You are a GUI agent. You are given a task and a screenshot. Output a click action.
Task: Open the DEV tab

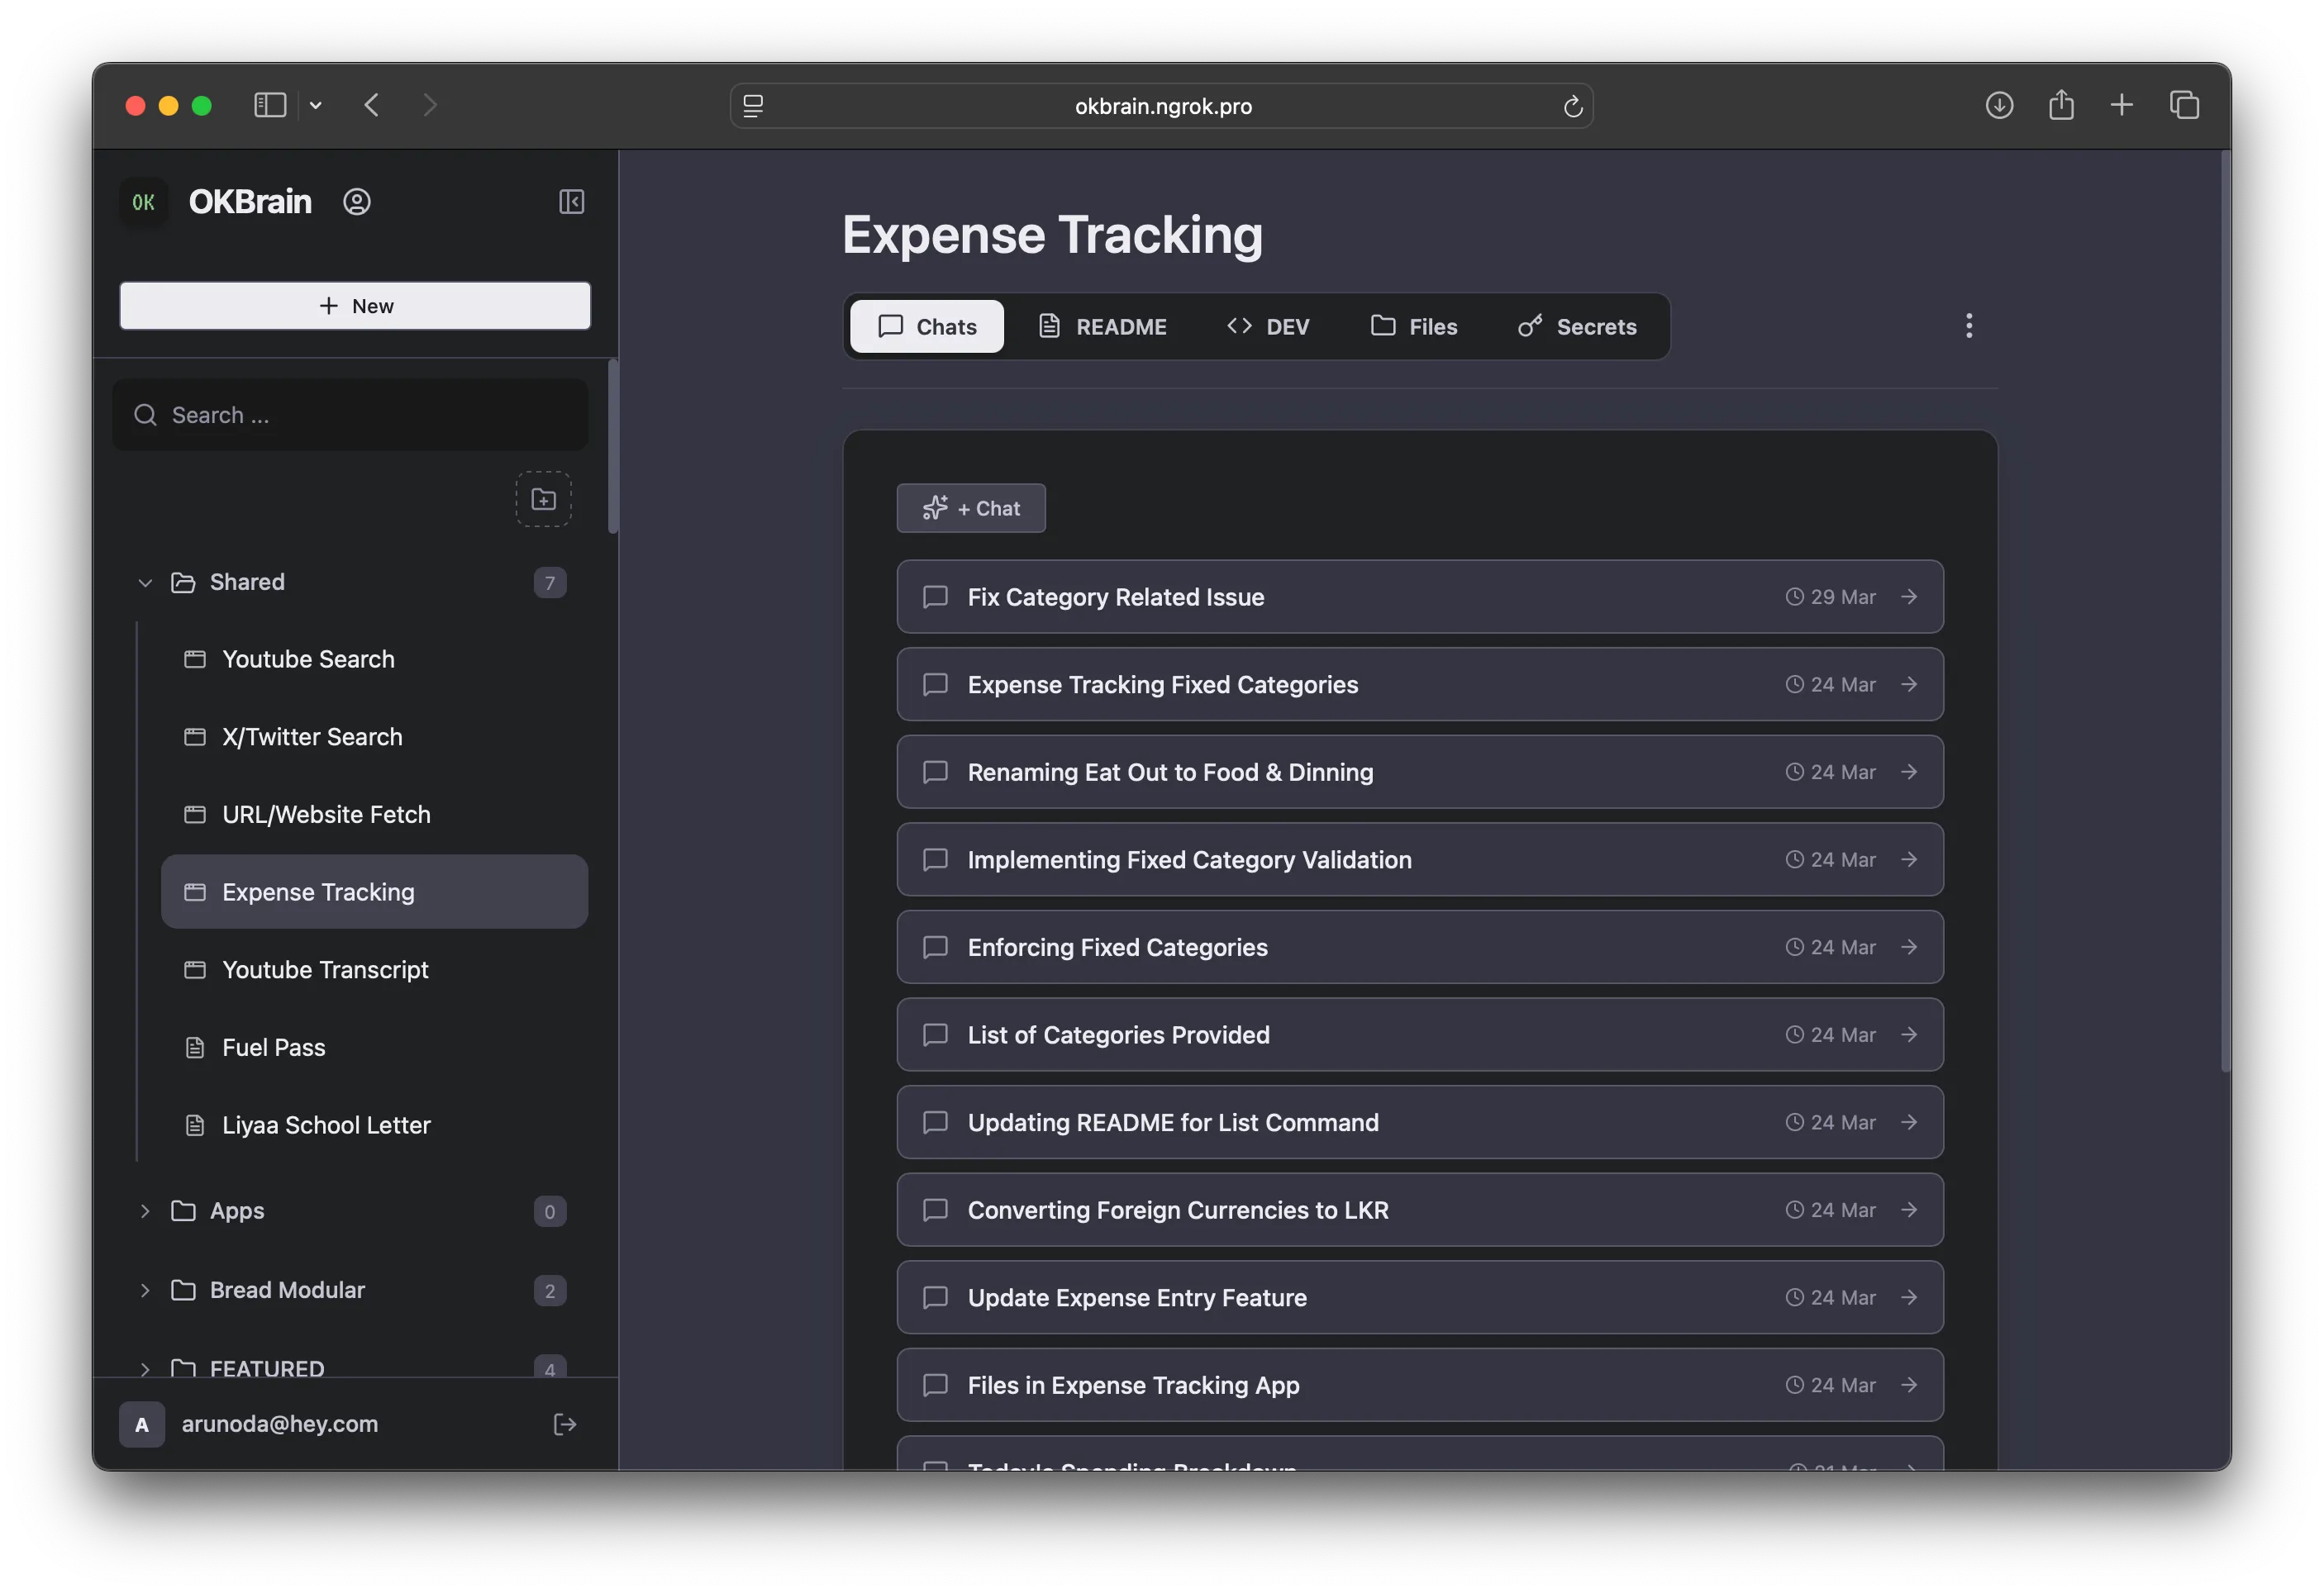coord(1268,326)
